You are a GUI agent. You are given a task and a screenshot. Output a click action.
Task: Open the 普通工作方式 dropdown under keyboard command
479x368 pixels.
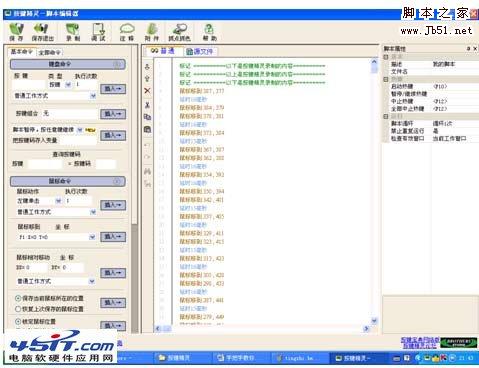[x=93, y=96]
